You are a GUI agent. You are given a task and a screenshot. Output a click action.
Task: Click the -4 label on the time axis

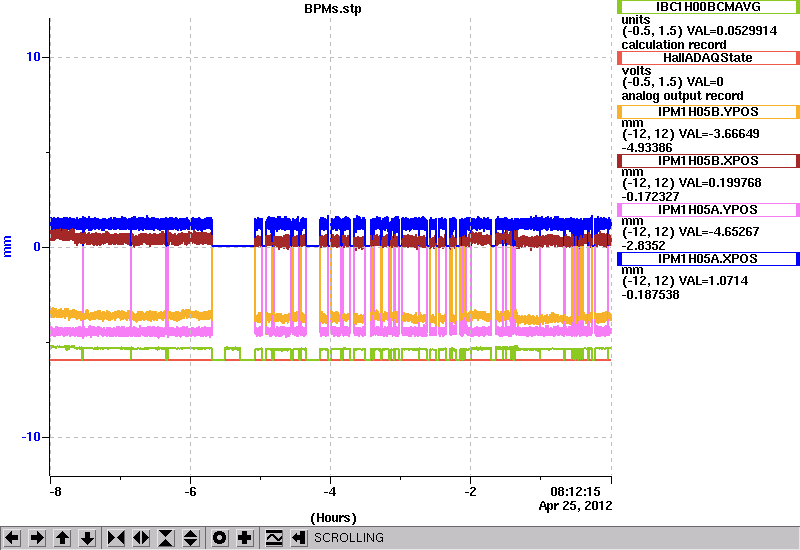click(330, 492)
